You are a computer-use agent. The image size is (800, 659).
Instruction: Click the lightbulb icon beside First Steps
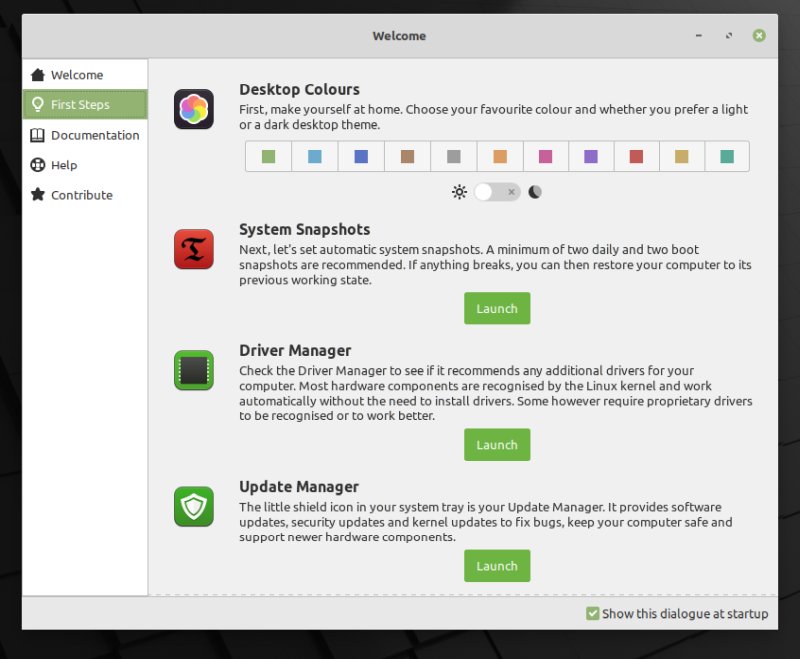pyautogui.click(x=38, y=105)
